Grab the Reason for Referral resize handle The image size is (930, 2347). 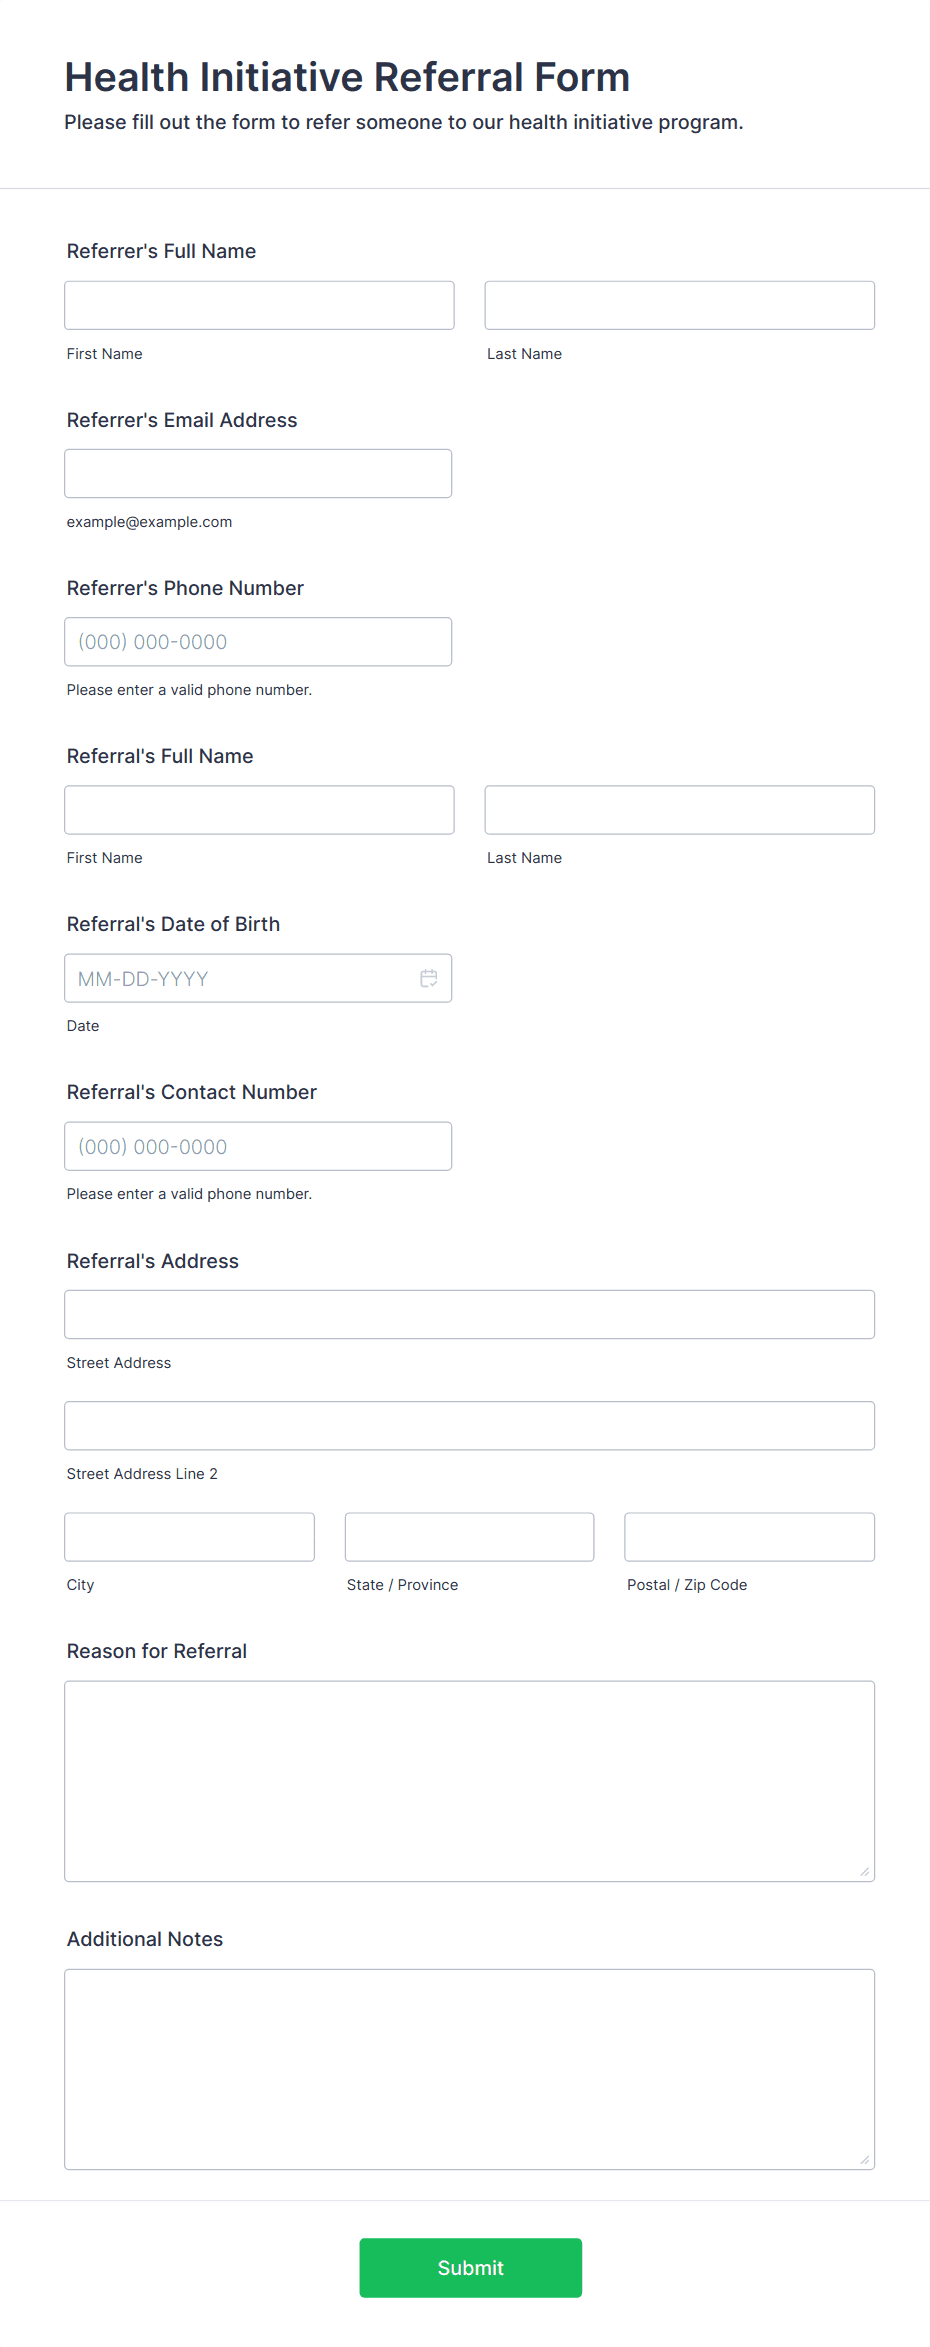point(865,1872)
